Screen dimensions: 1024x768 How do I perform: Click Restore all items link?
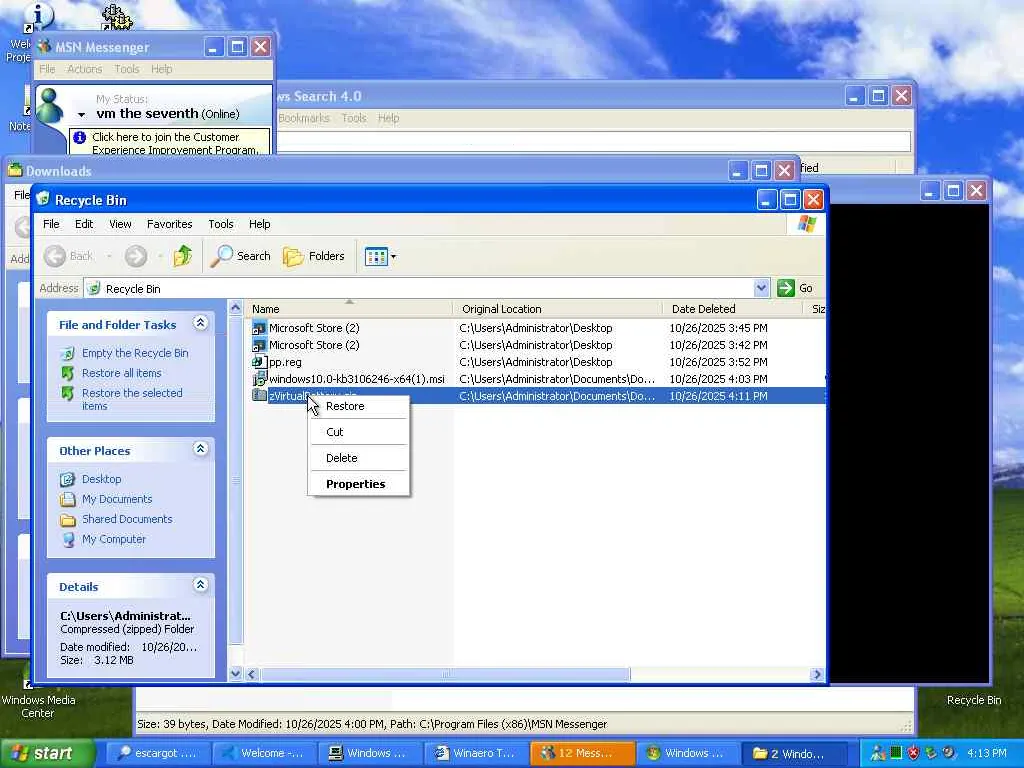(121, 373)
